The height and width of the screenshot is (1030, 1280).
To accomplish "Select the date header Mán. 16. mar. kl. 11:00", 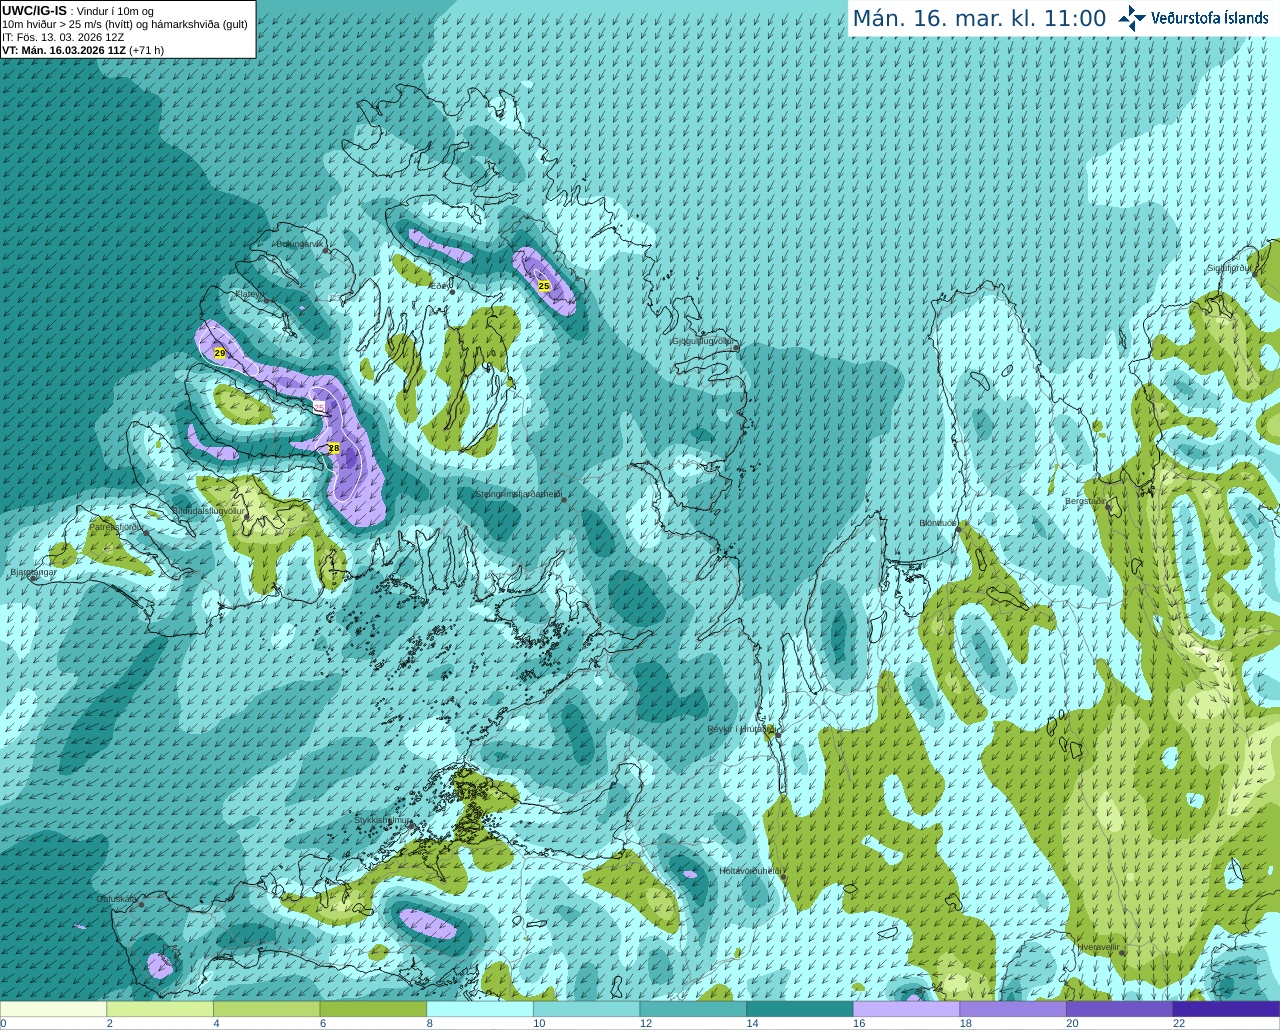I will (979, 19).
